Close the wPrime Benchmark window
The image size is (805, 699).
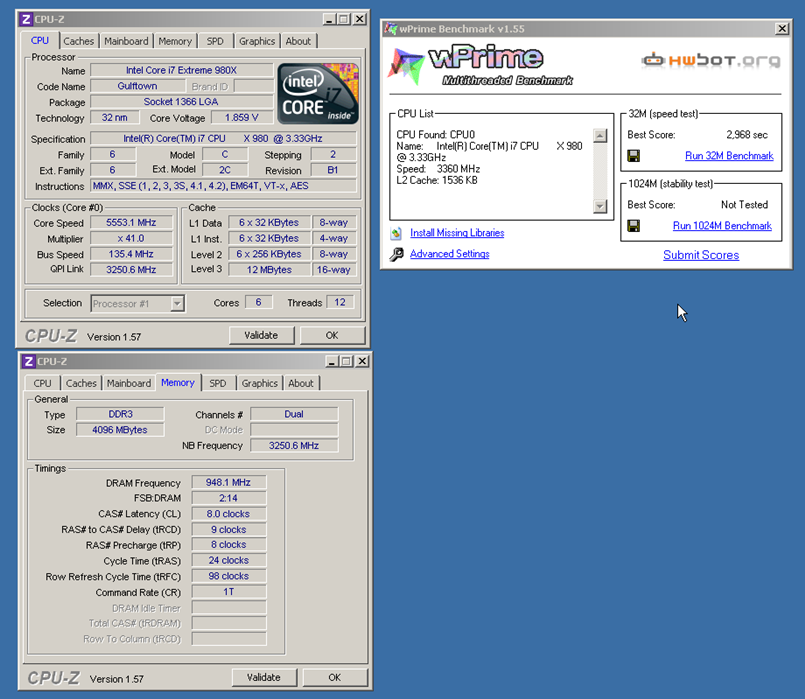(782, 29)
